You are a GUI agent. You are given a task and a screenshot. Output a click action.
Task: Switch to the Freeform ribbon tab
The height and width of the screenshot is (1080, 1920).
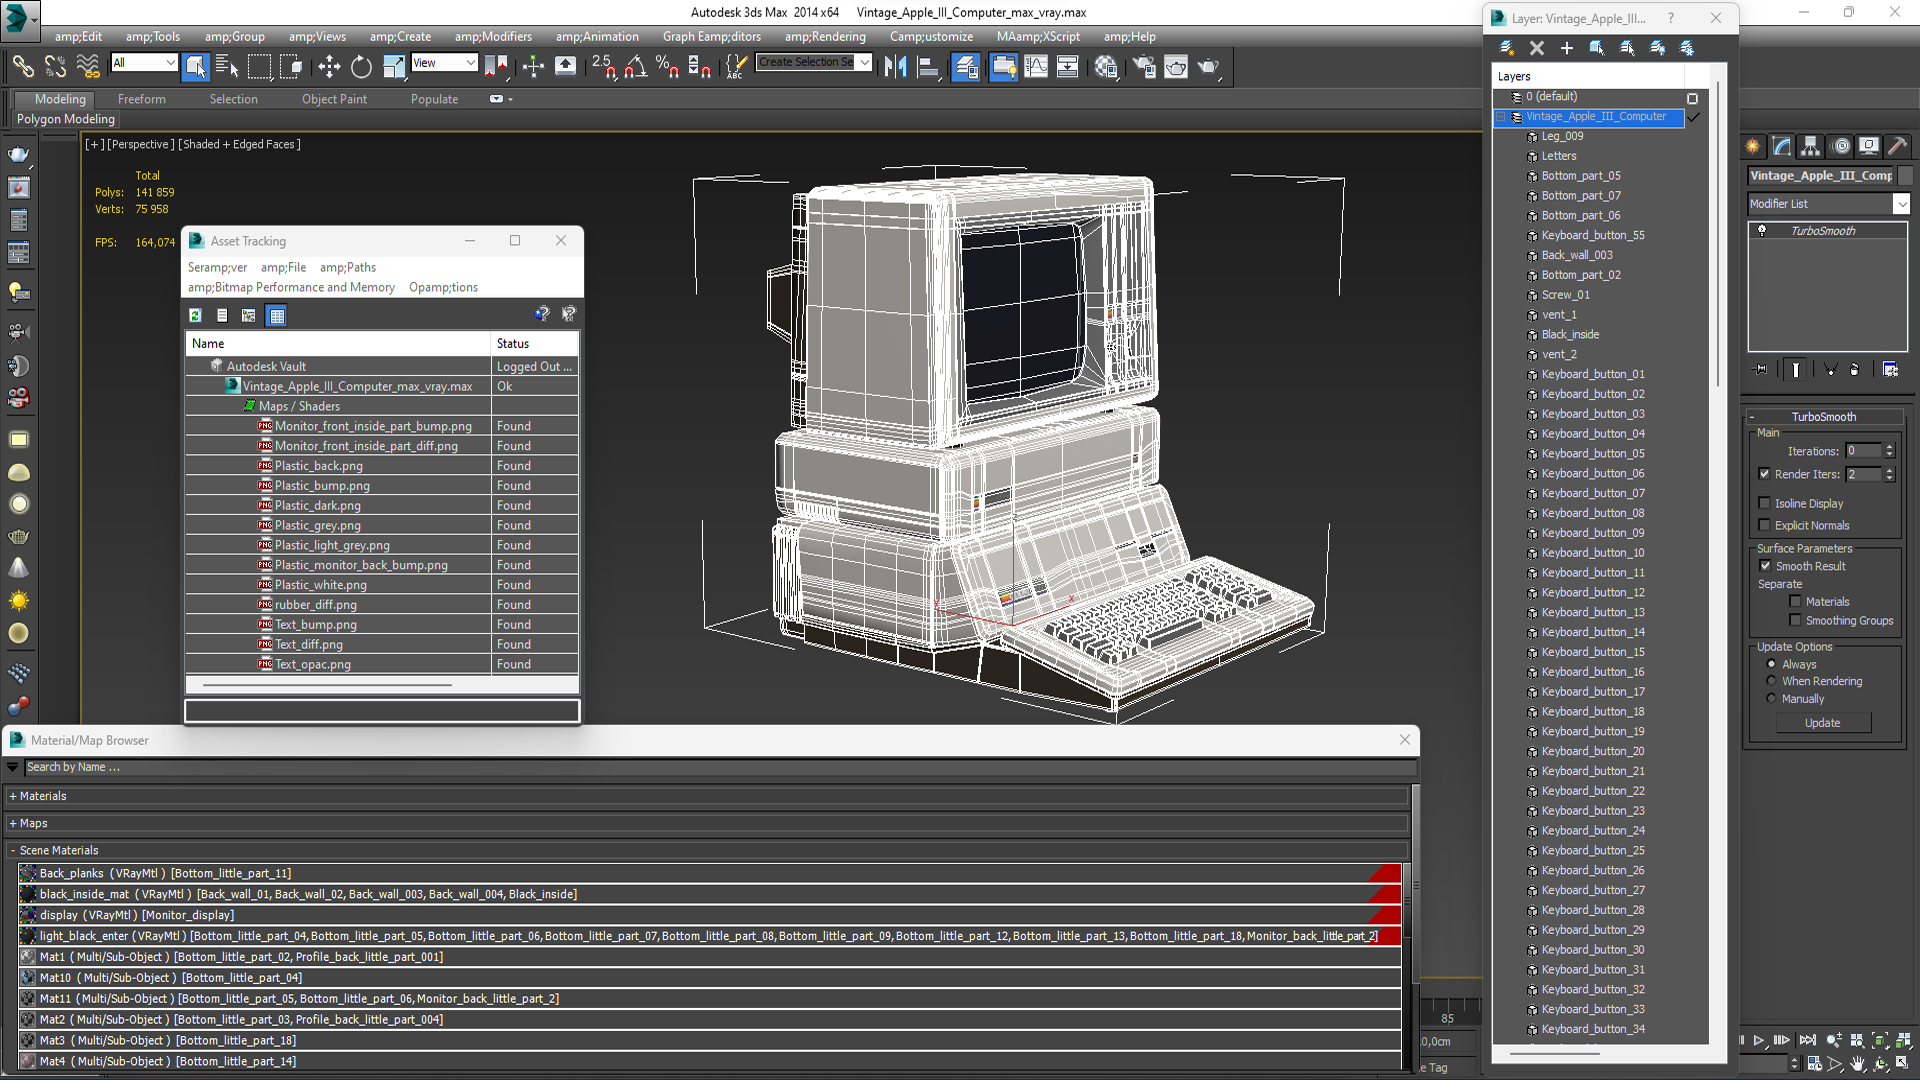click(x=142, y=99)
